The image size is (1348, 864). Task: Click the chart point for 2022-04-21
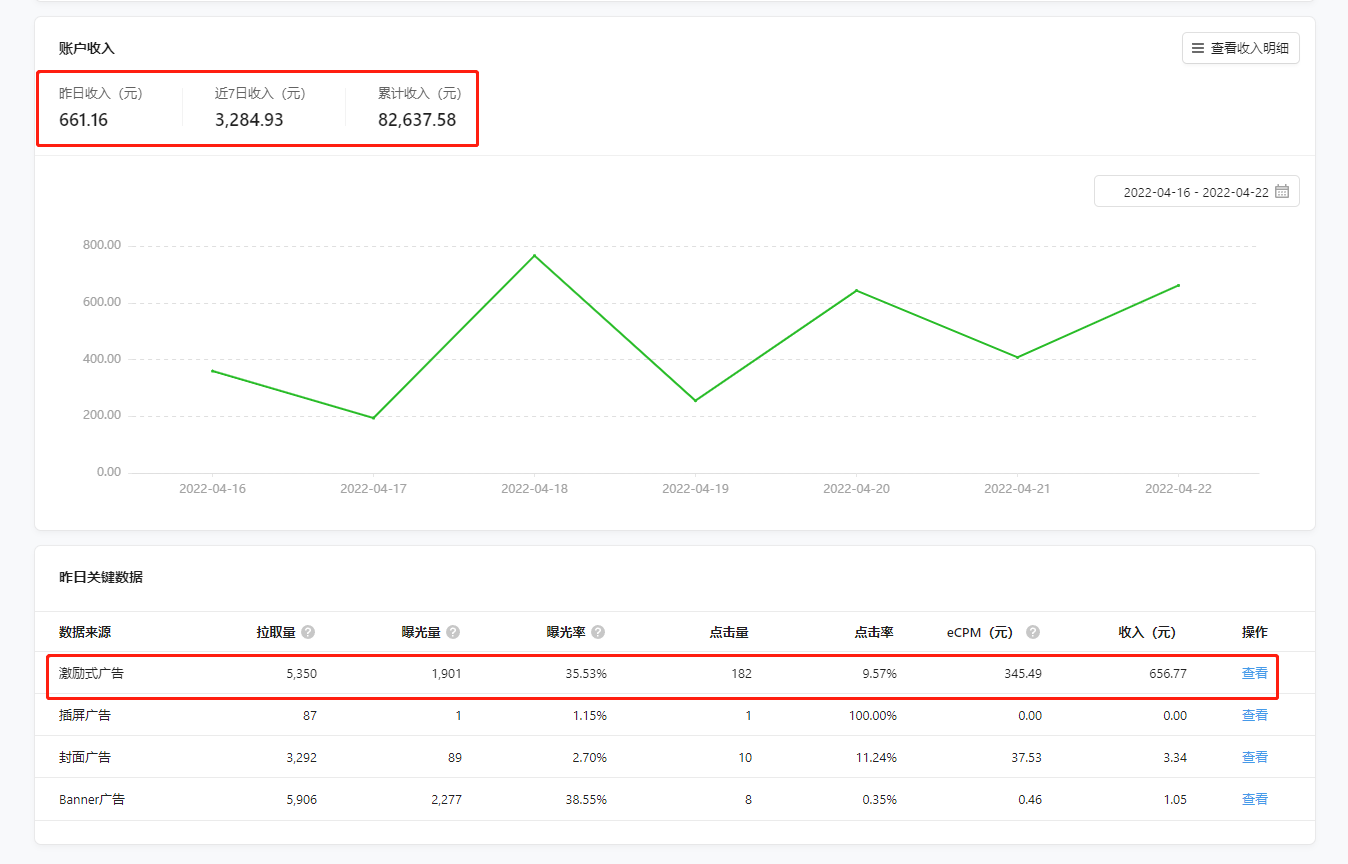1017,357
